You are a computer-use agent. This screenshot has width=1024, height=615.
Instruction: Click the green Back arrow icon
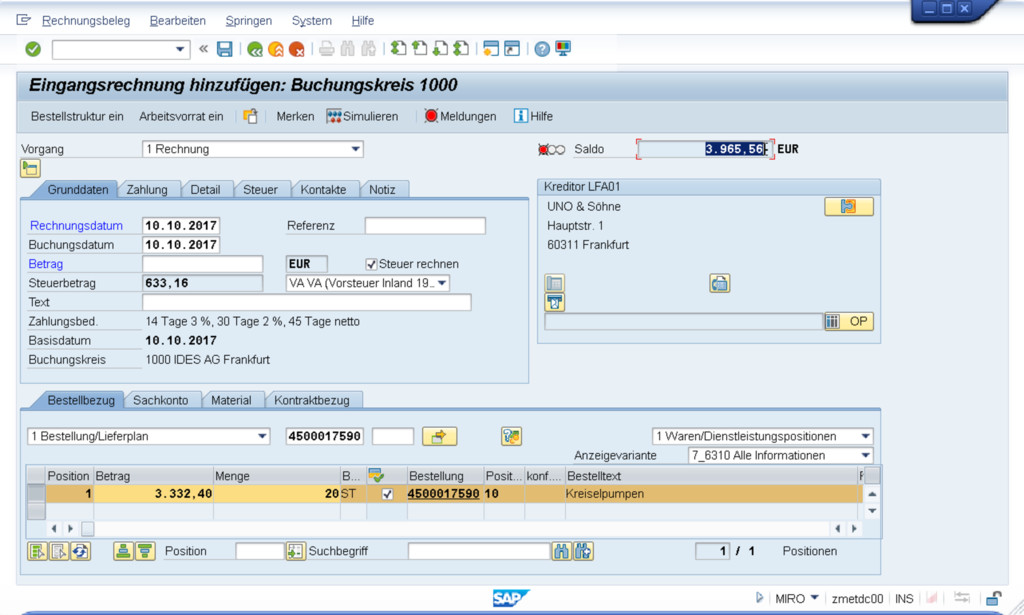255,49
